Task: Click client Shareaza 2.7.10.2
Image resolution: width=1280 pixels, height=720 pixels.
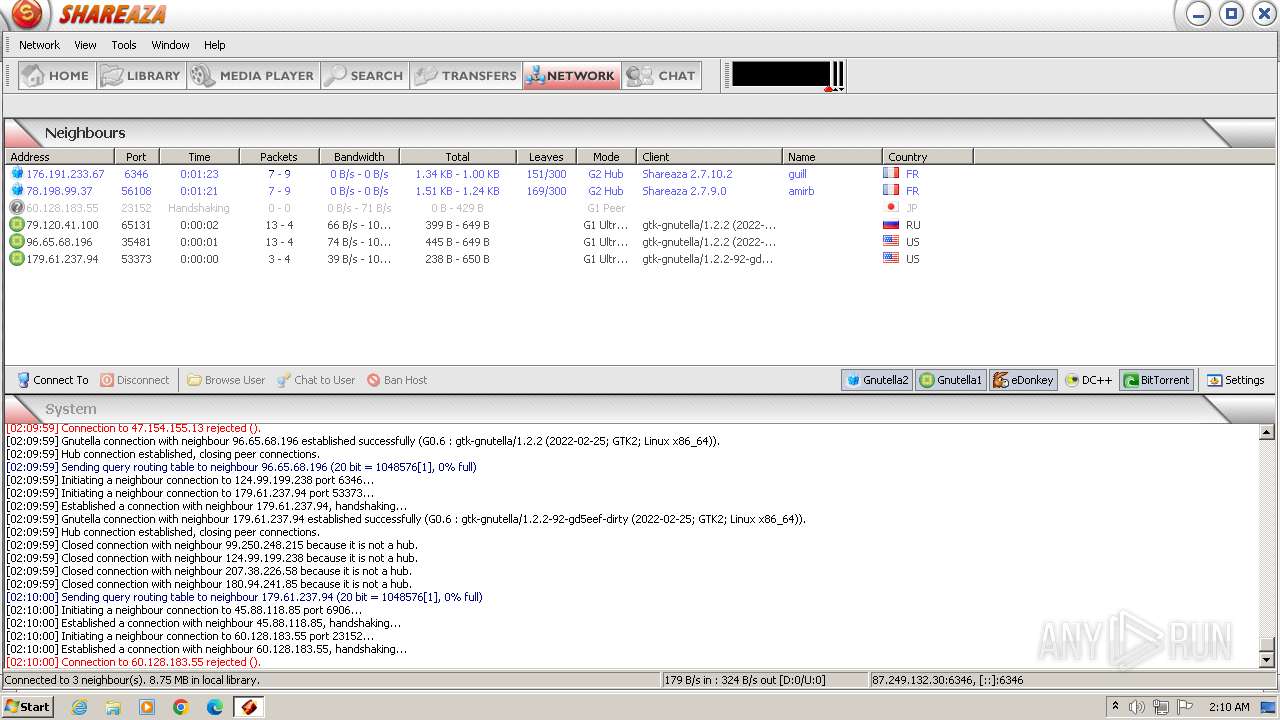Action: [687, 174]
